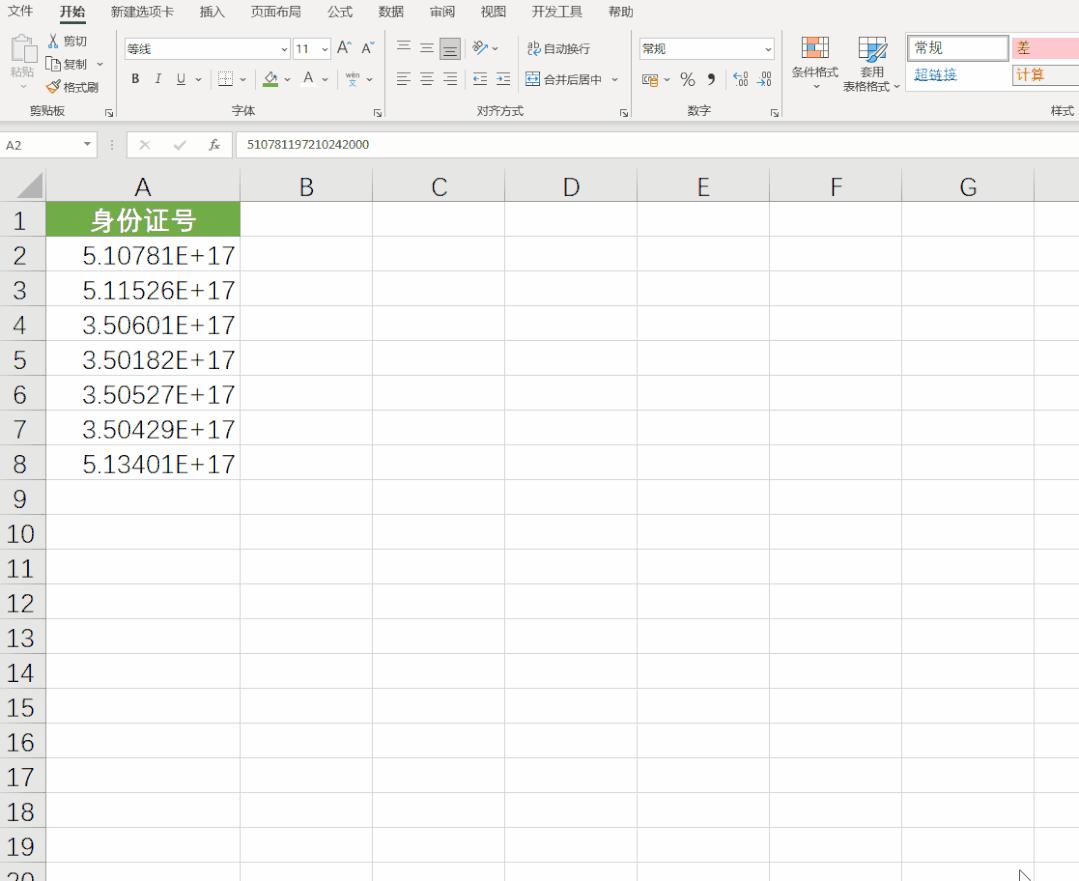Viewport: 1079px width, 881px height.
Task: Click increase decimal icon
Action: point(740,80)
